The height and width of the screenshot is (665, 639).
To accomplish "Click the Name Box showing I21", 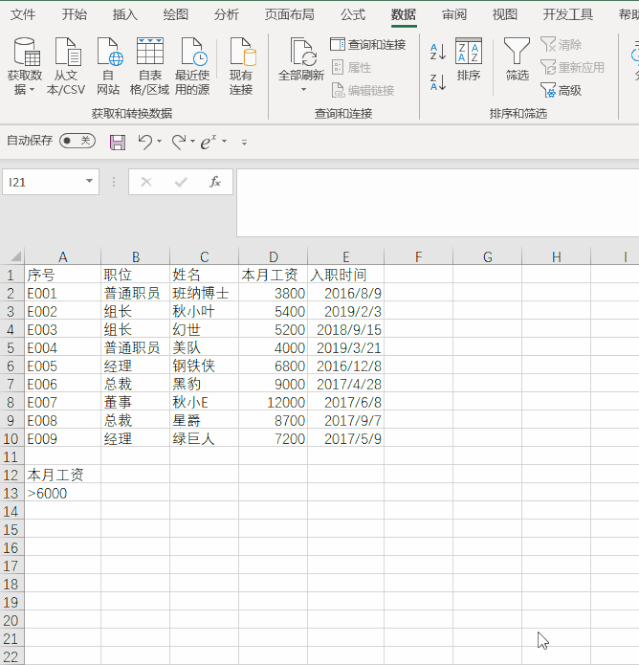I will click(45, 182).
